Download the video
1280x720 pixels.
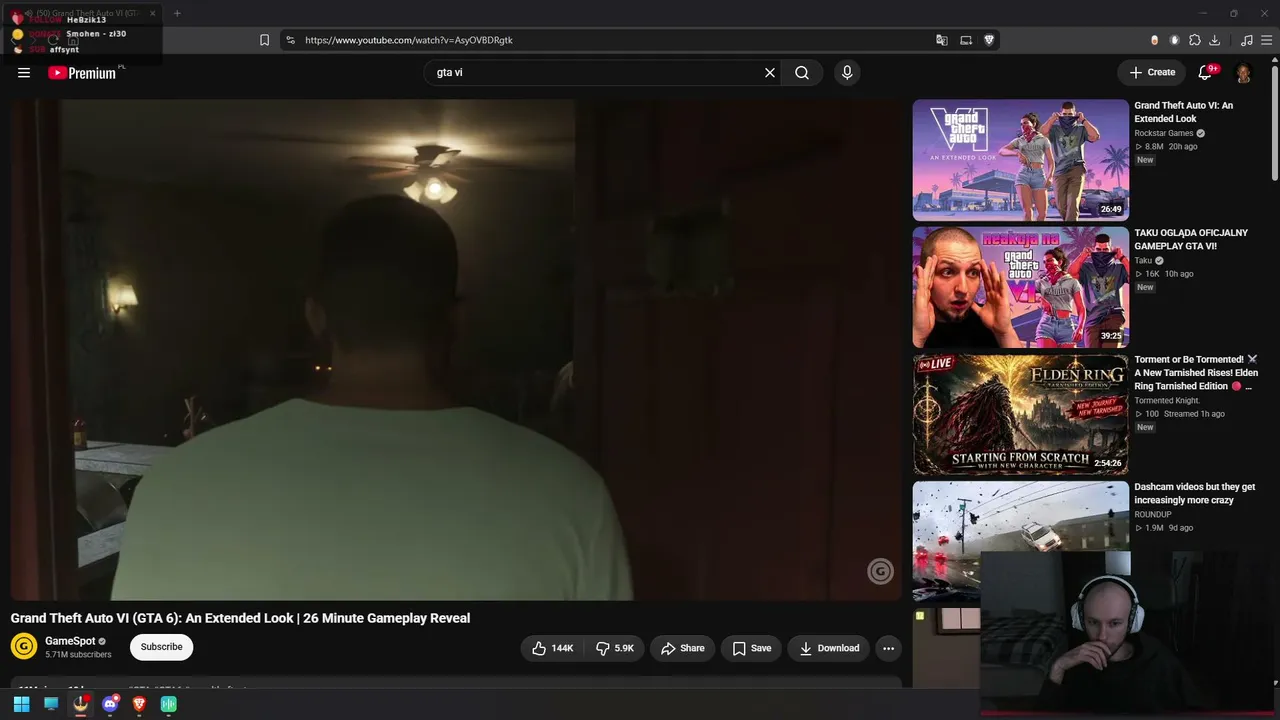click(x=829, y=648)
